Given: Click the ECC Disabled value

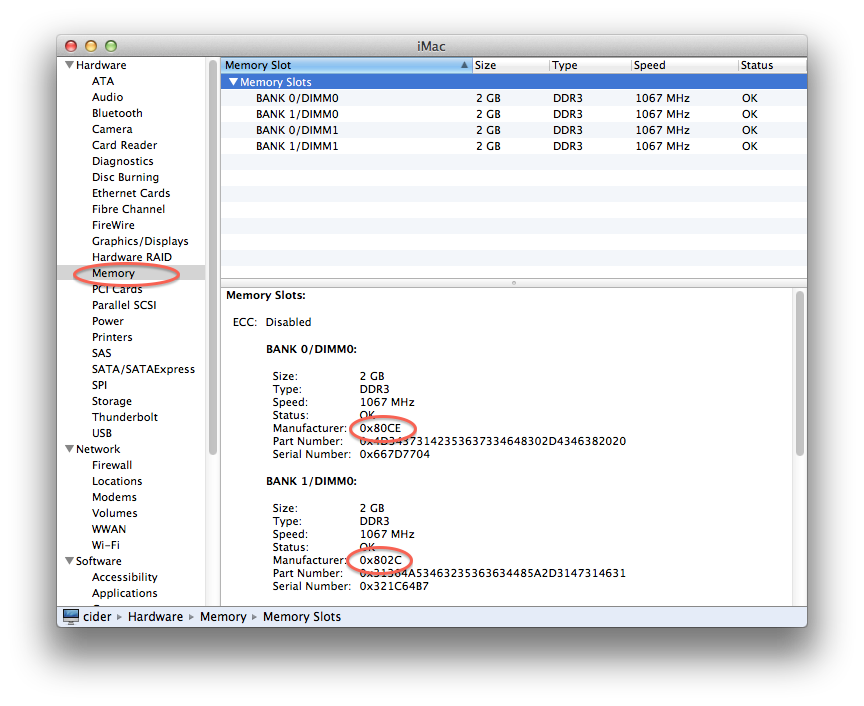Looking at the screenshot, I should pos(288,322).
